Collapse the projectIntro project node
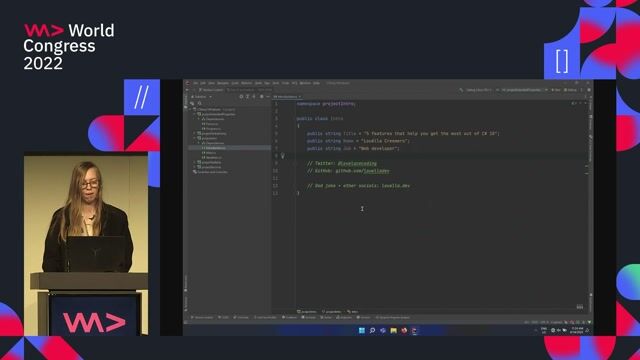 pyautogui.click(x=194, y=138)
